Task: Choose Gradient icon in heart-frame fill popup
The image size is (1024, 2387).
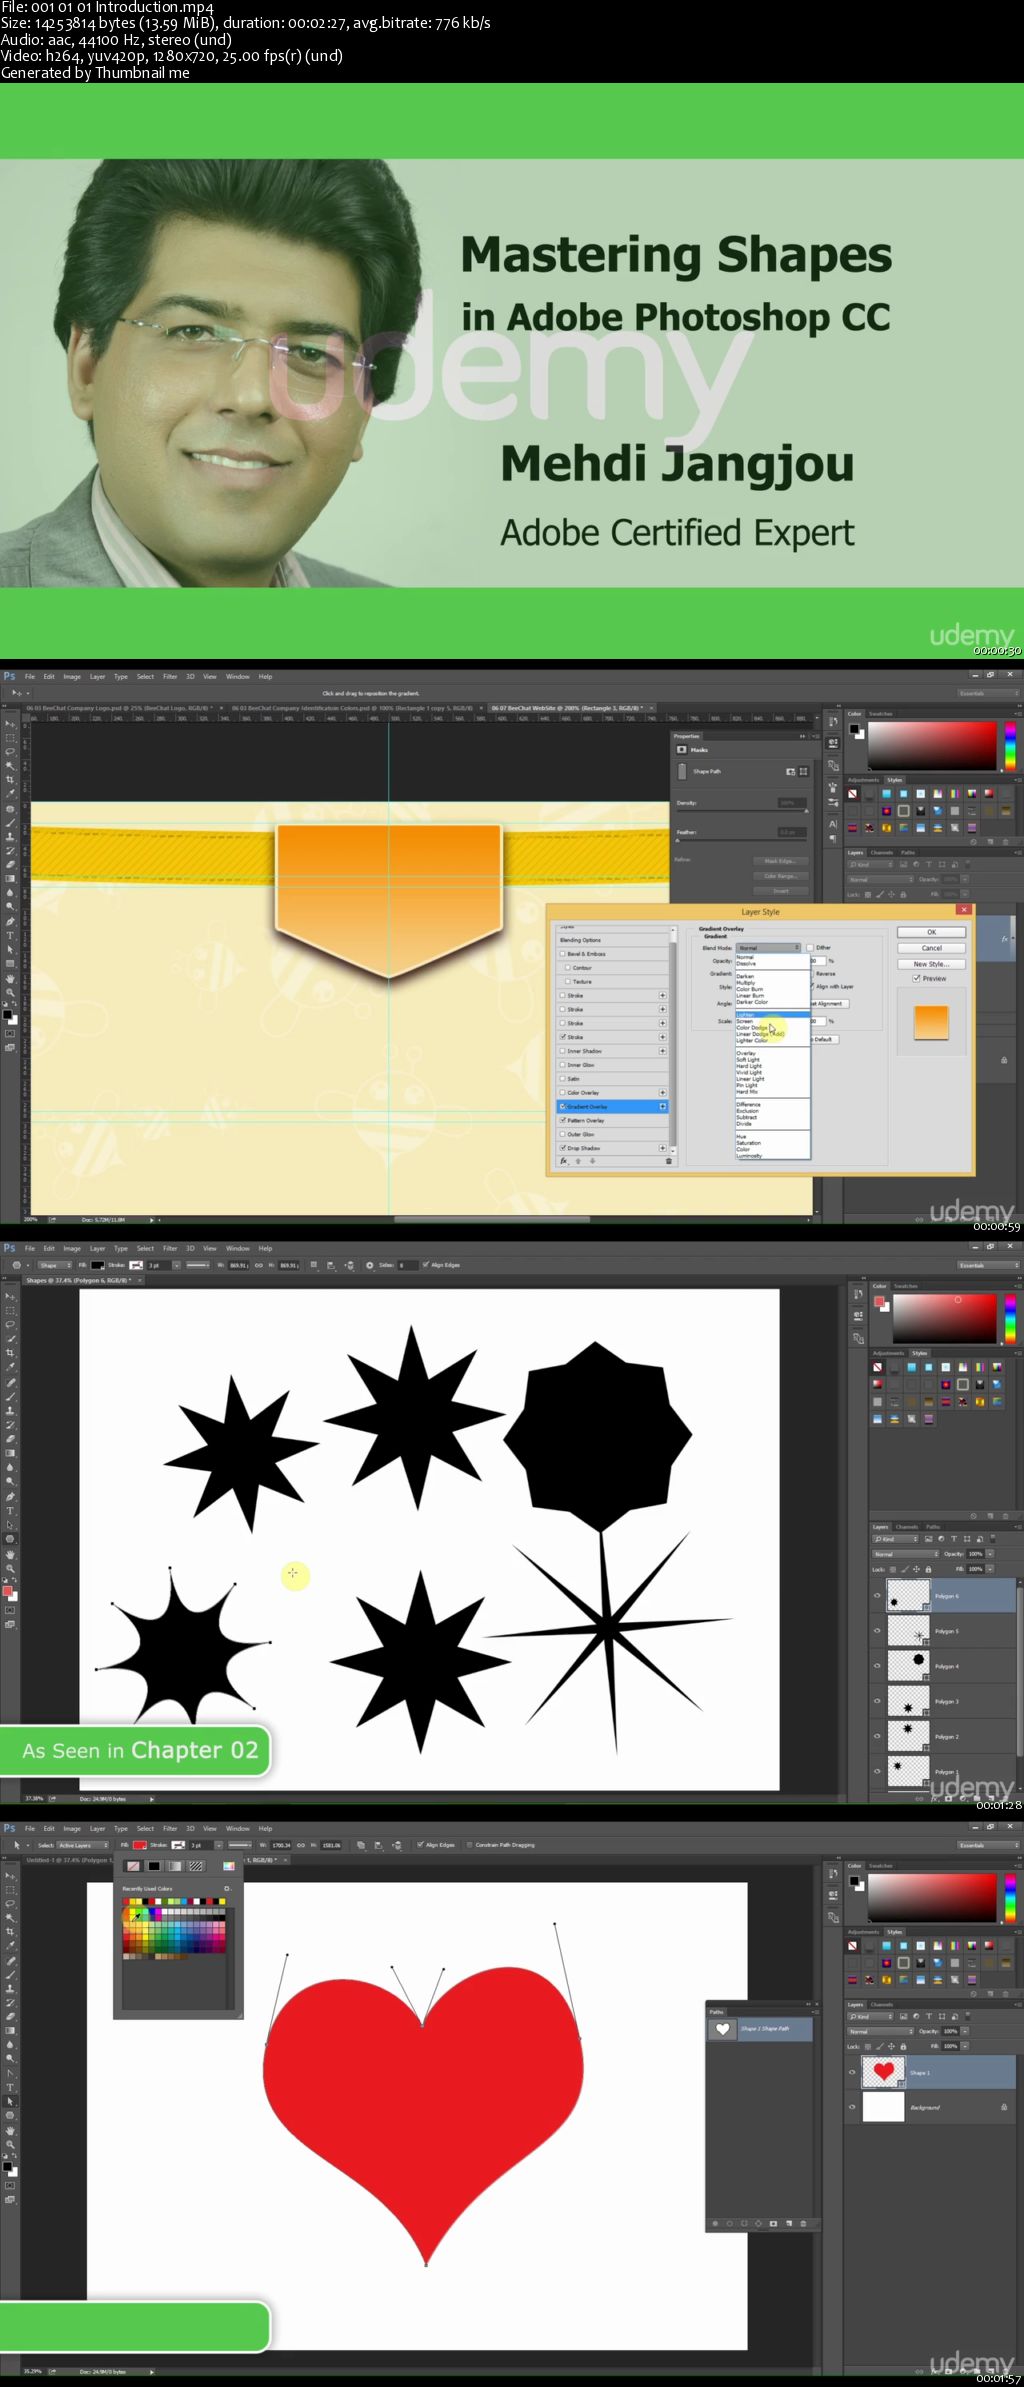Action: pyautogui.click(x=174, y=1866)
